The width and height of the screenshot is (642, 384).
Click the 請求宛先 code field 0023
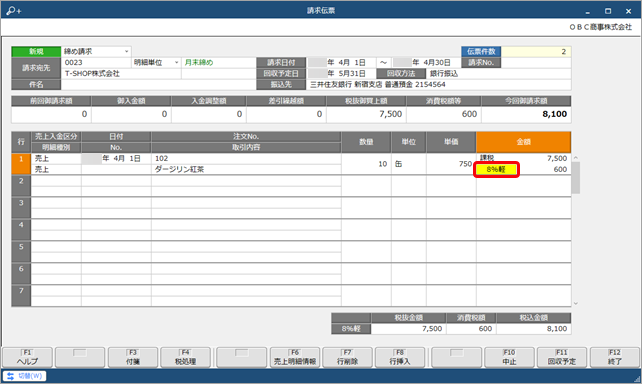tap(97, 63)
